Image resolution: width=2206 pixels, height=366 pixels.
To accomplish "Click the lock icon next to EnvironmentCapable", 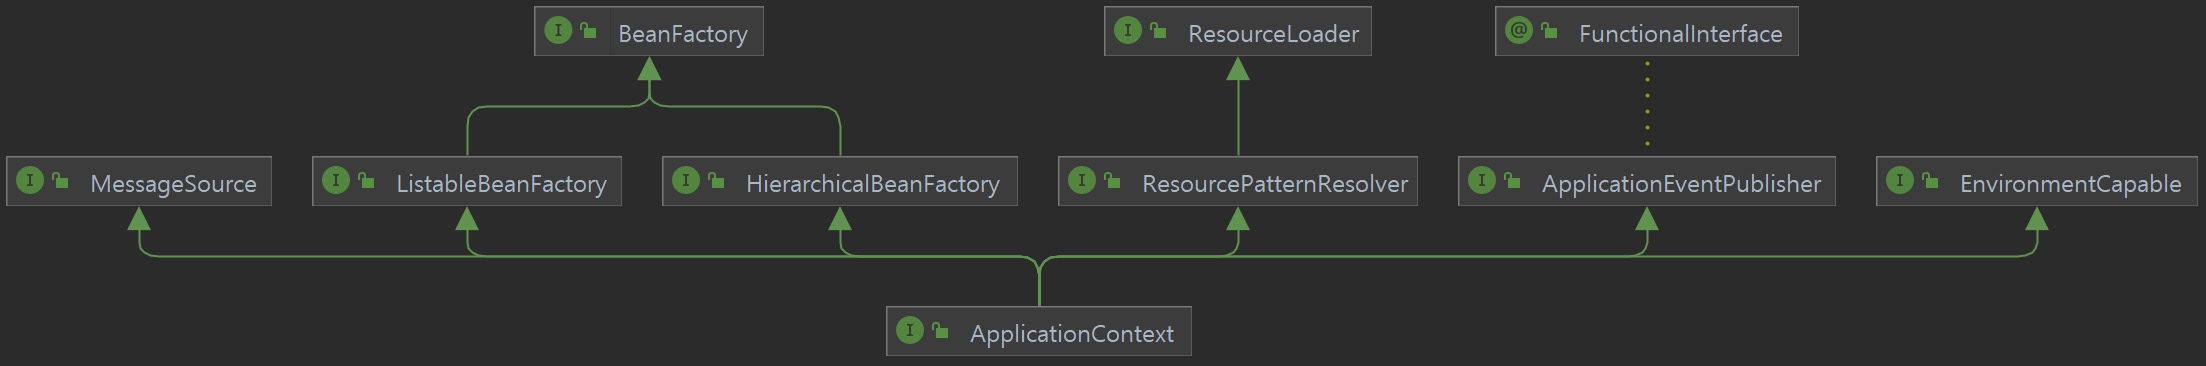I will (1930, 181).
